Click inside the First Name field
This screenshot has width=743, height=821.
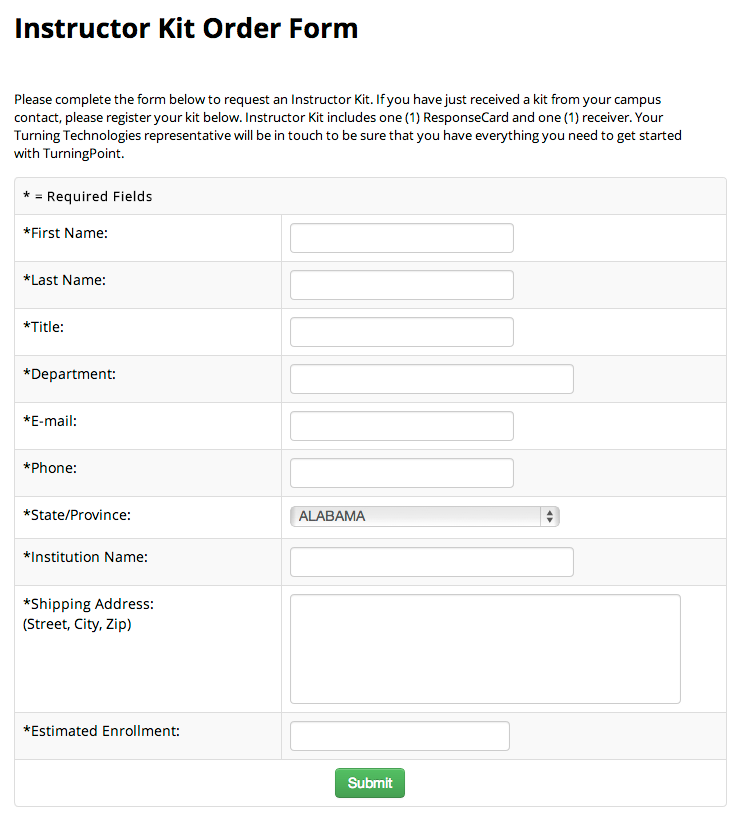(401, 237)
